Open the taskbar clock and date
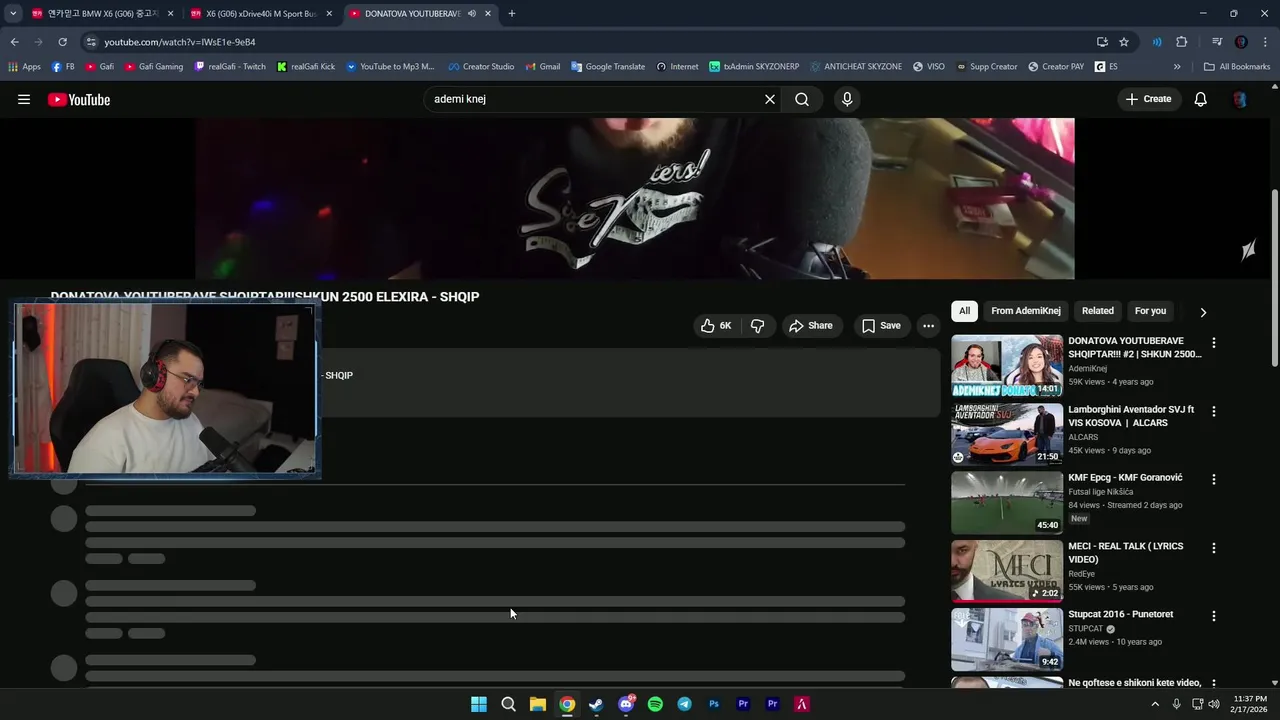This screenshot has height=720, width=1280. click(x=1250, y=704)
